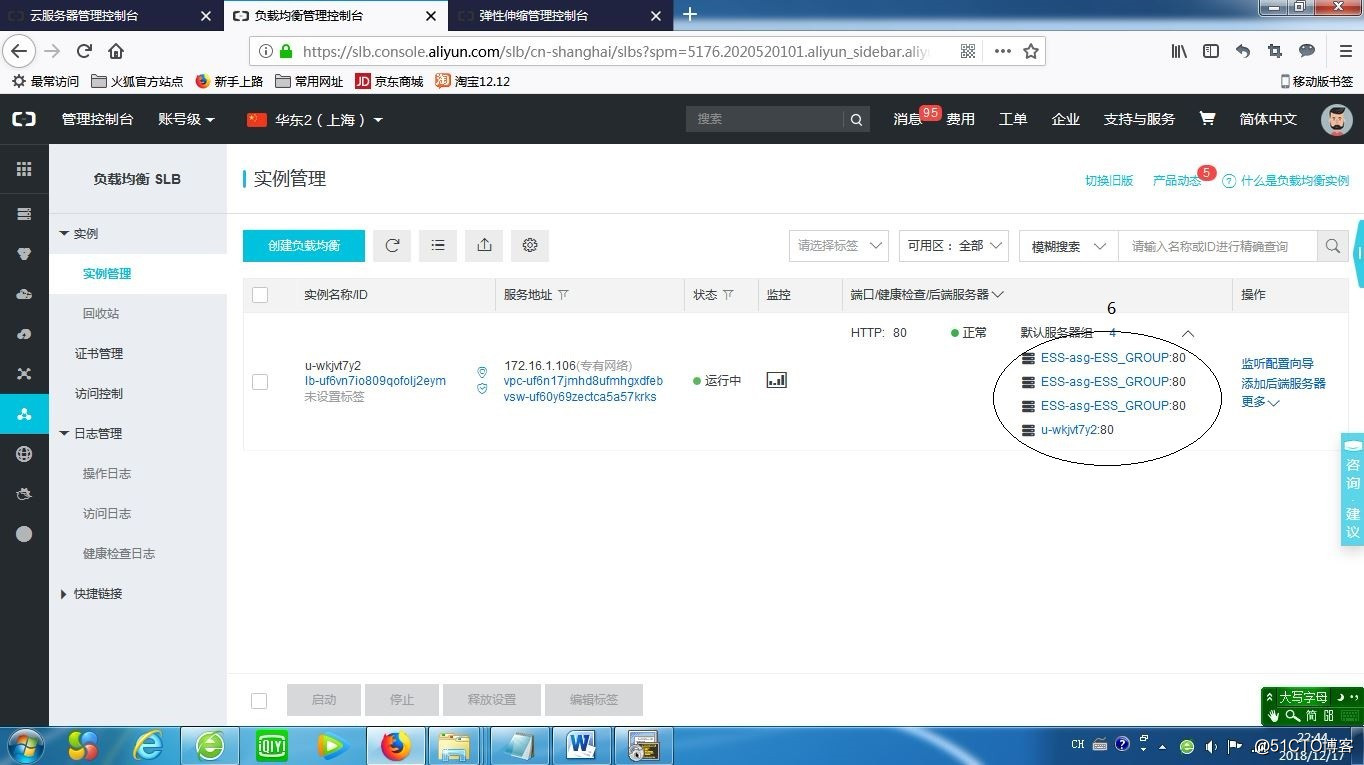Click the search magnifier in instance filter
1364x765 pixels.
click(x=1332, y=246)
